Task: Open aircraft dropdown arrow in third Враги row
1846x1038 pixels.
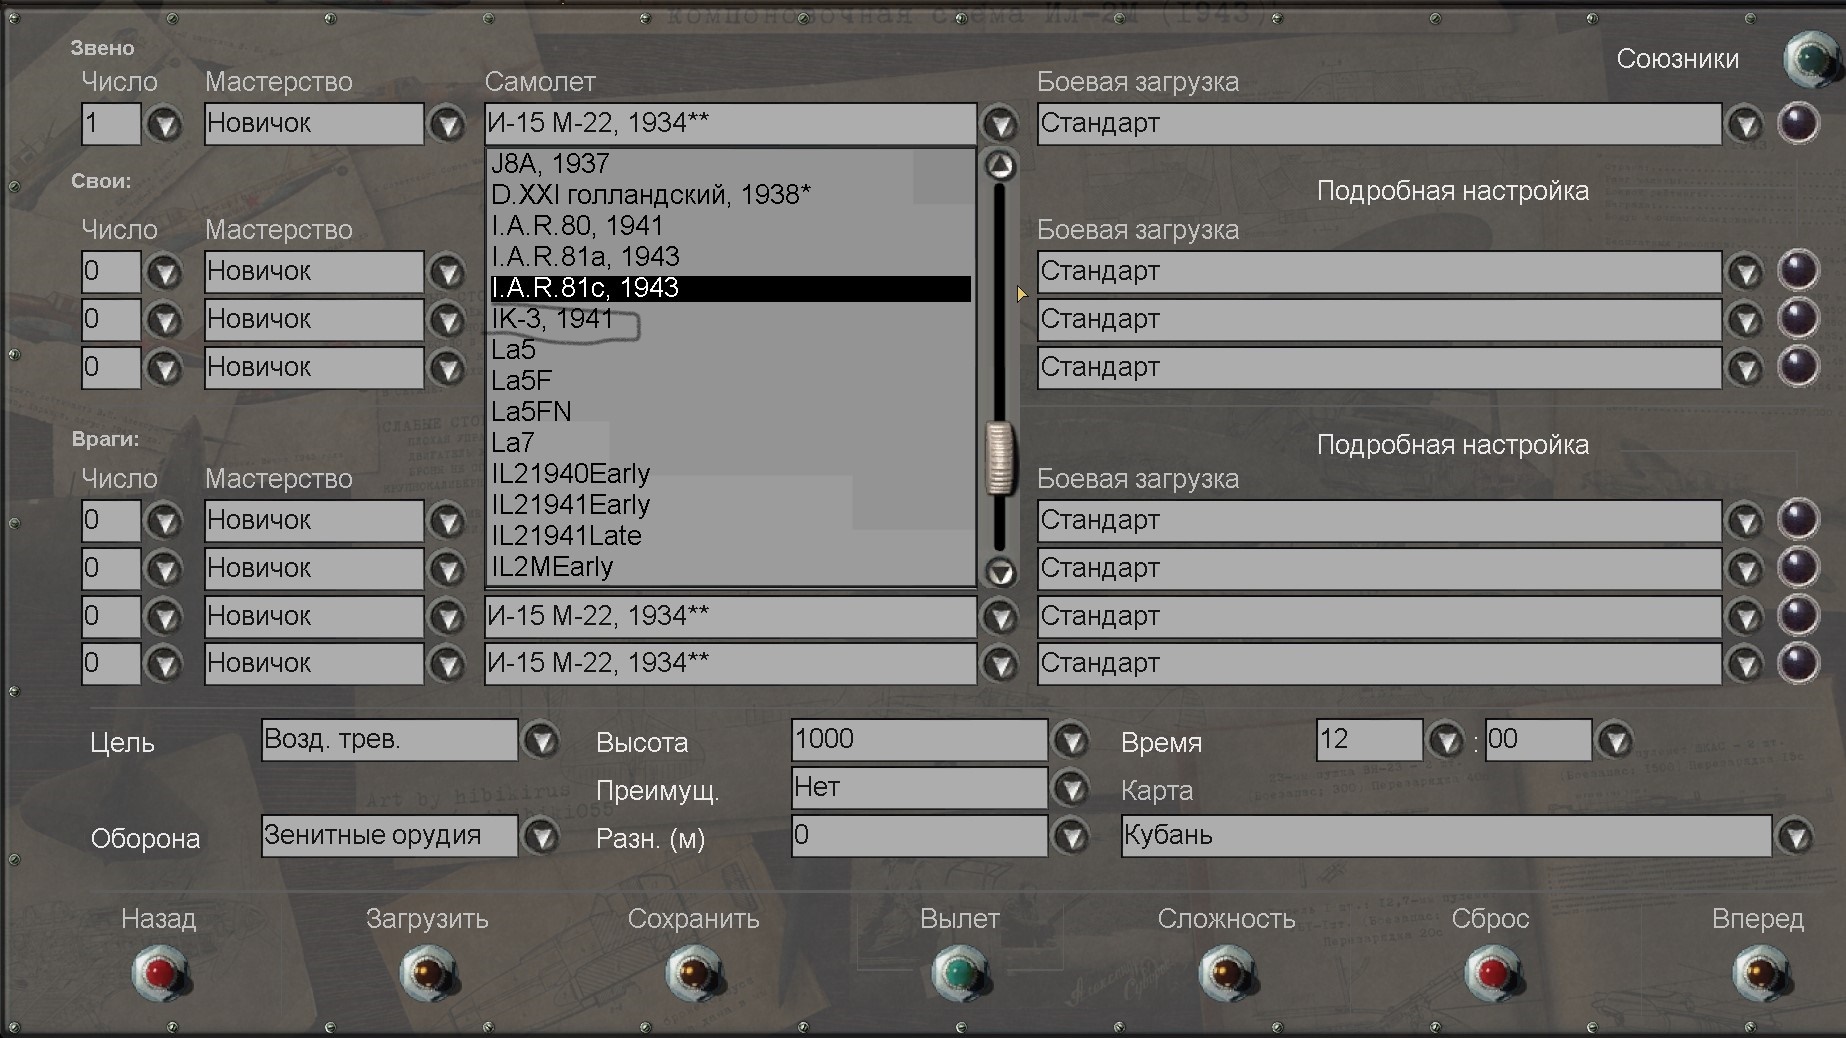Action: point(999,617)
